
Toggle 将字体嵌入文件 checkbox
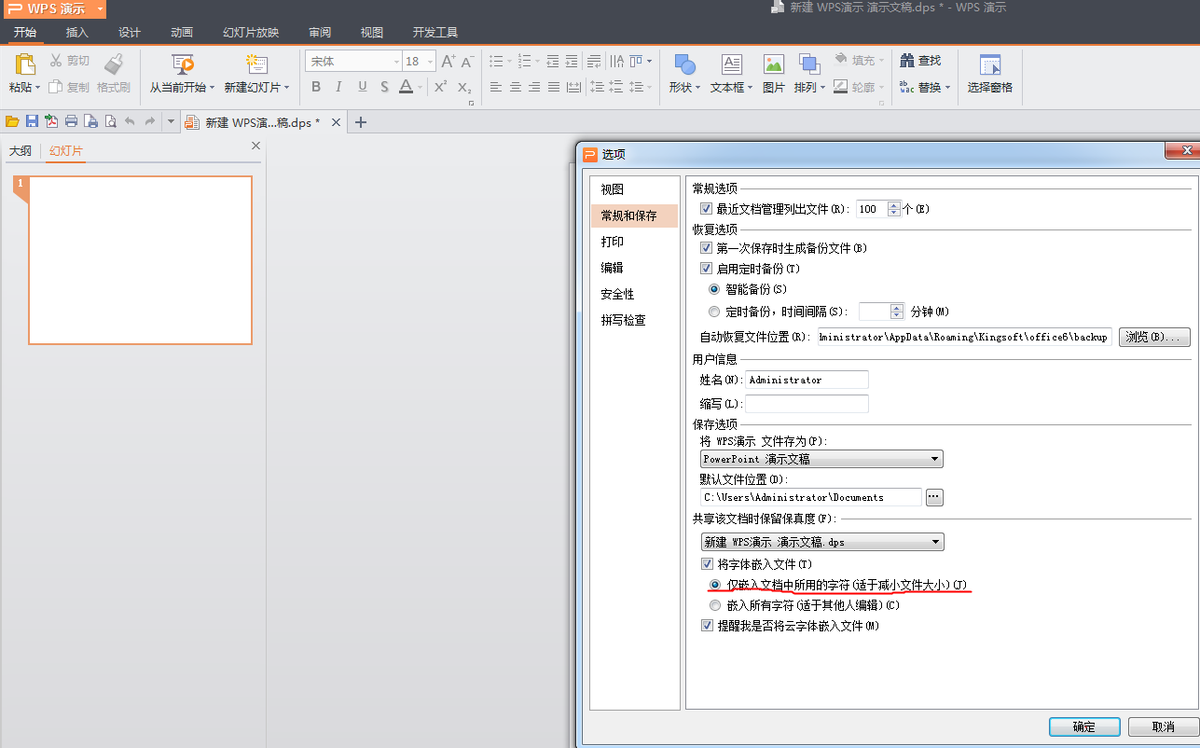(706, 564)
